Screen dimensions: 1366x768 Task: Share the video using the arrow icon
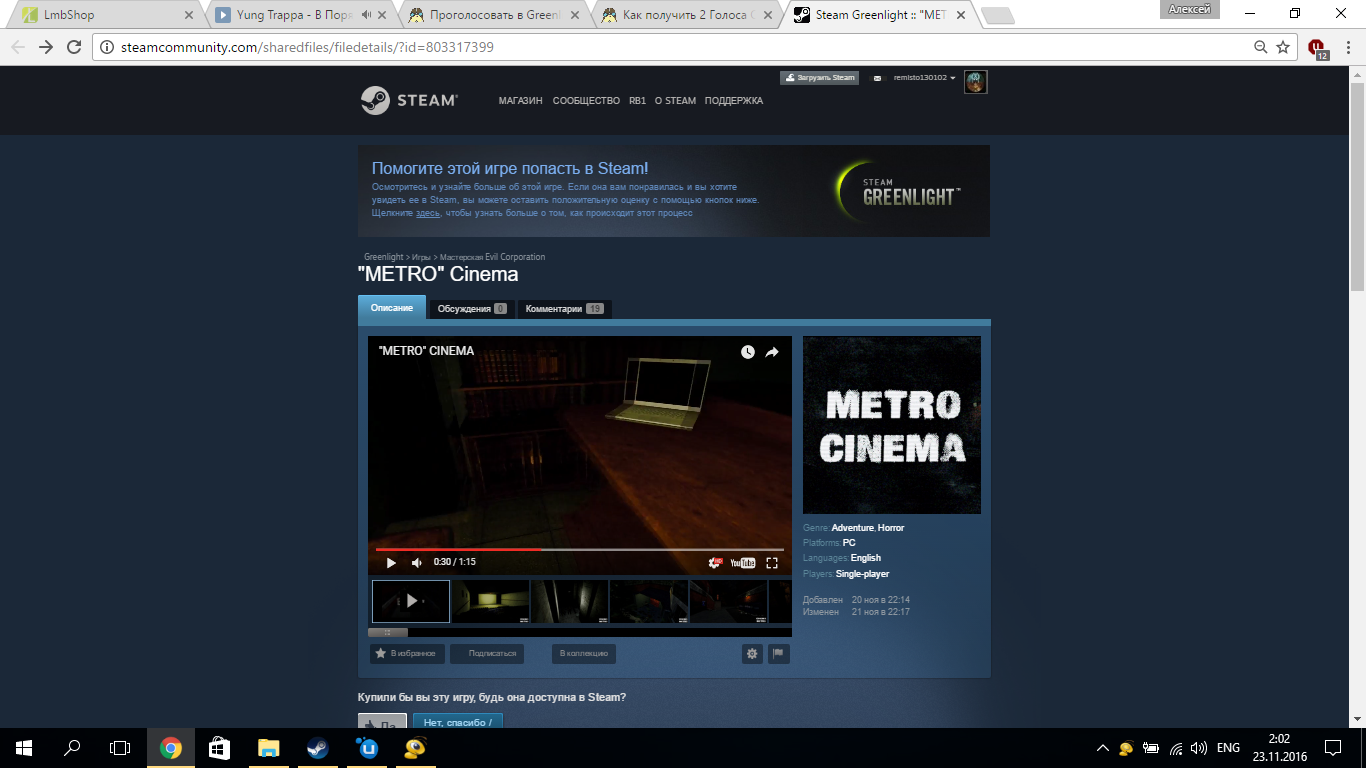click(772, 352)
